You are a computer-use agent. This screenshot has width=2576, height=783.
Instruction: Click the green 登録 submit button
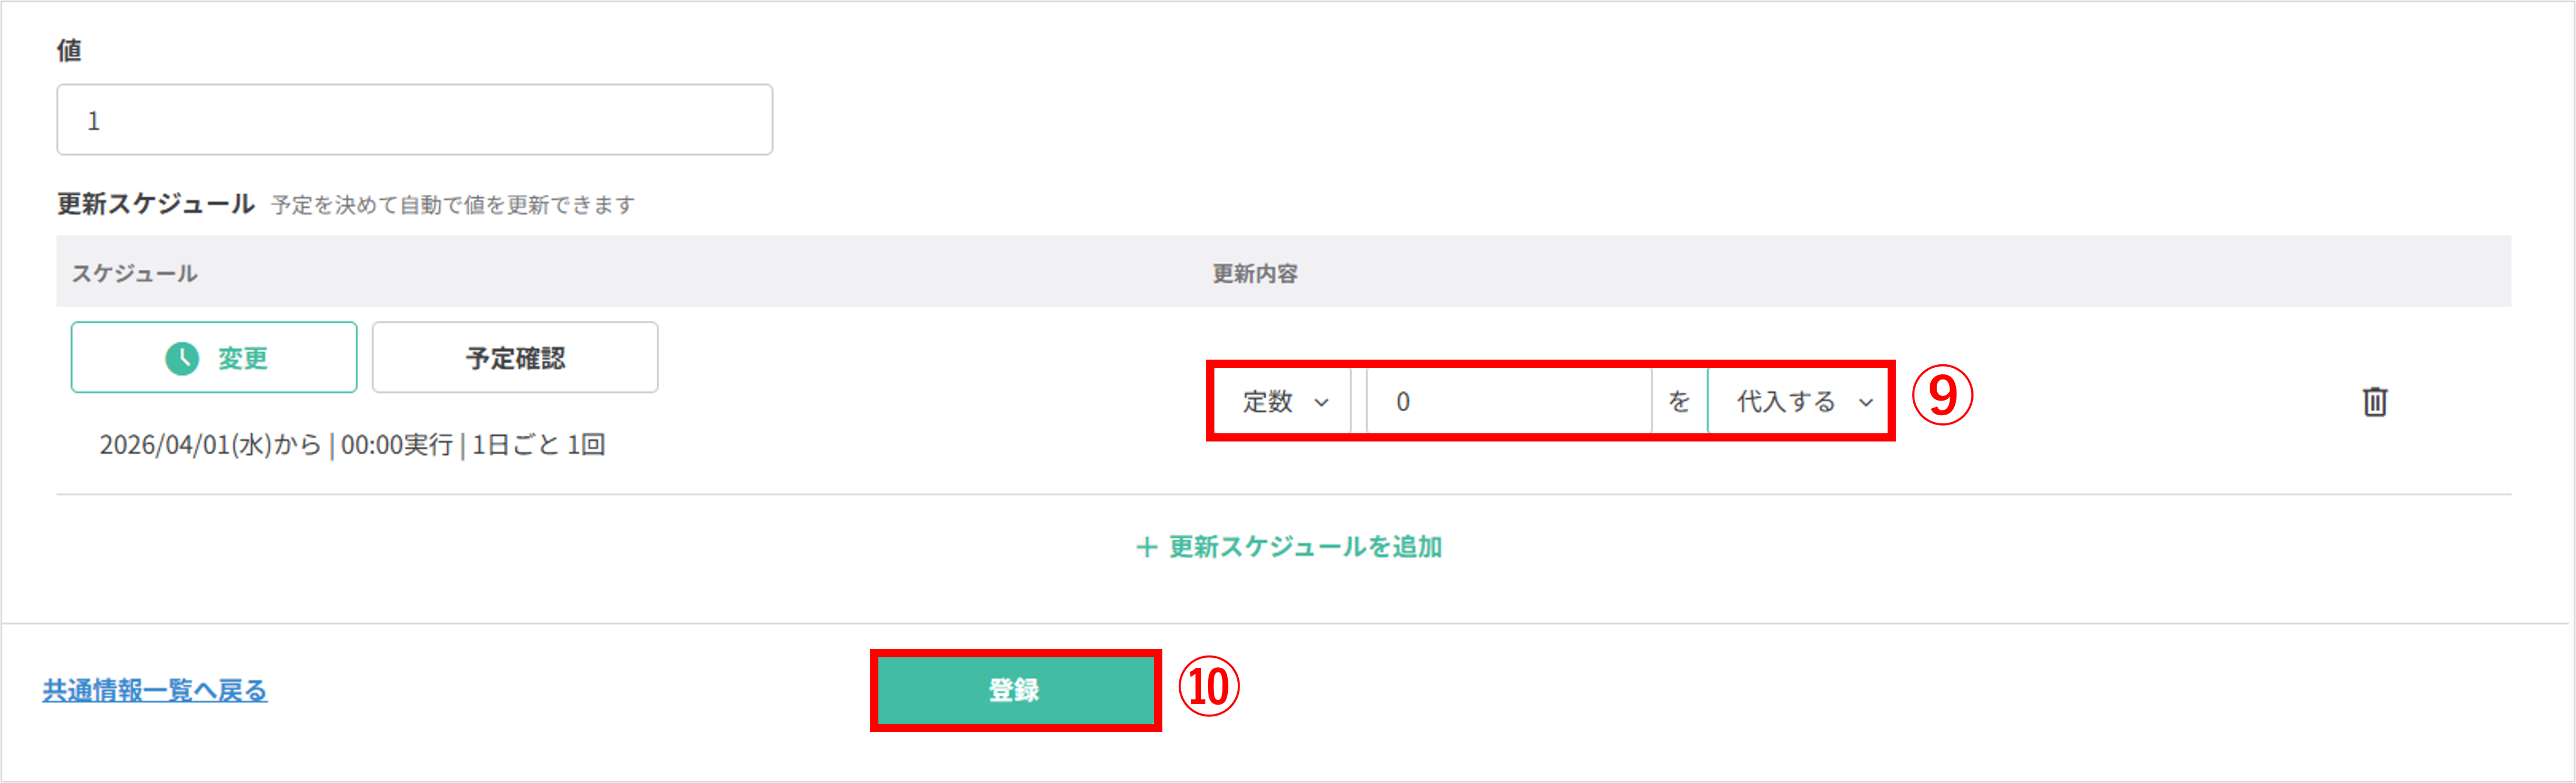[1014, 689]
